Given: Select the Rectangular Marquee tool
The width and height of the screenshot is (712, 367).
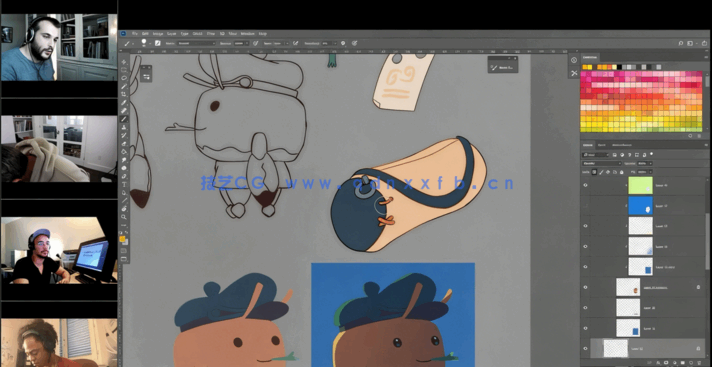Looking at the screenshot, I should tap(124, 69).
